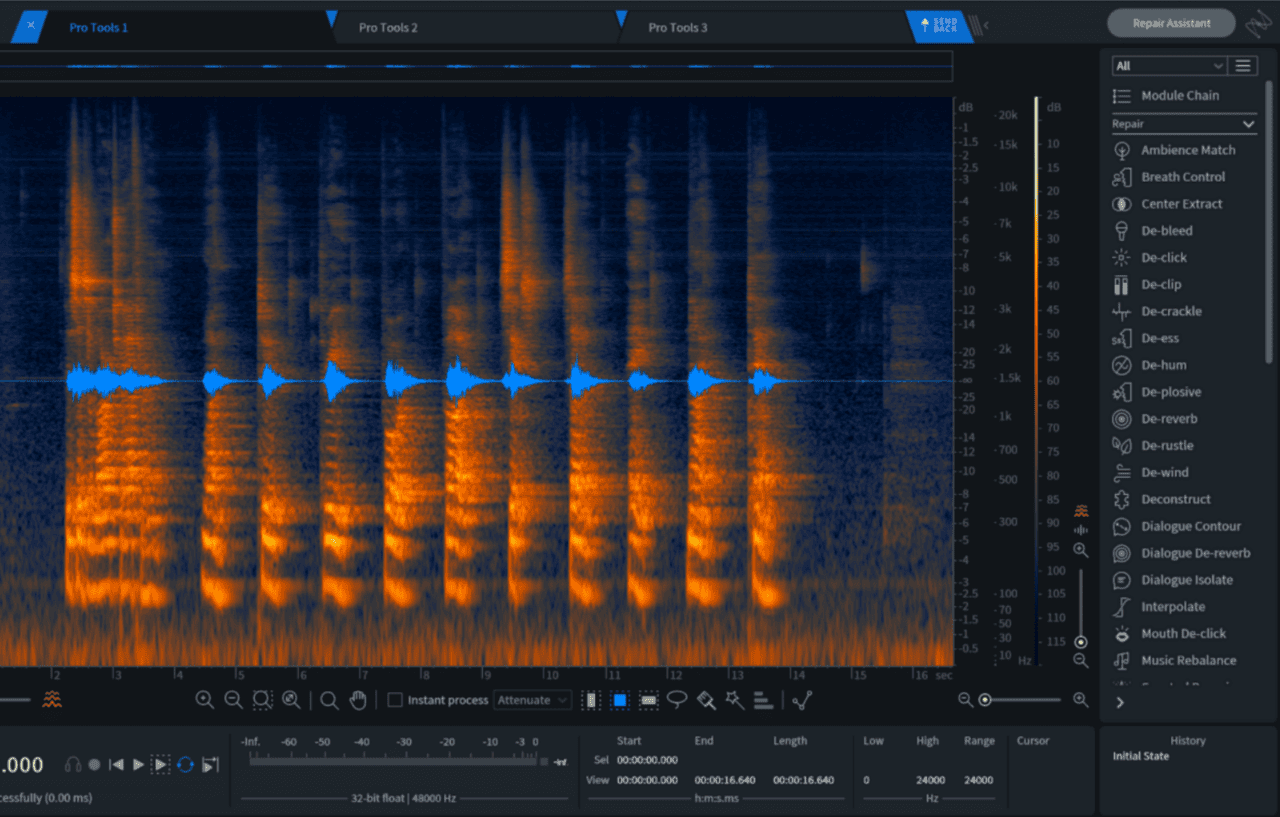Screen dimensions: 1280x817
Task: Select the grab hand tool
Action: [358, 700]
